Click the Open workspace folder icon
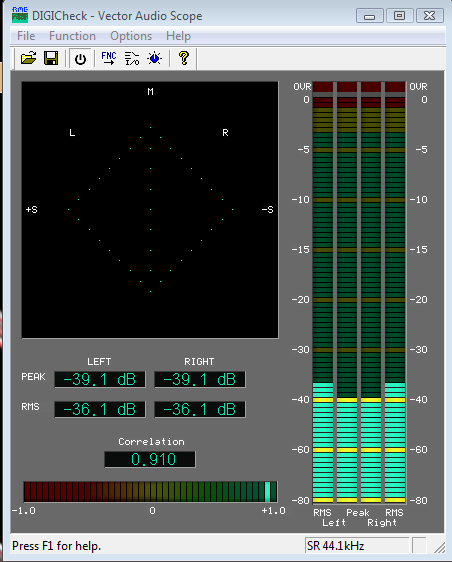 (x=28, y=58)
